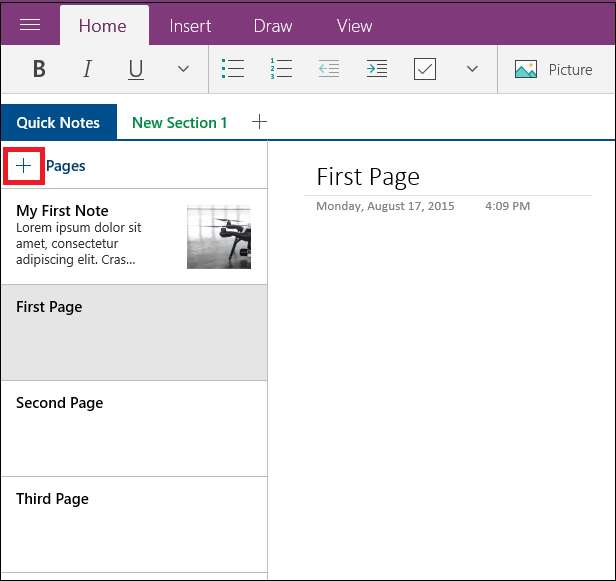The height and width of the screenshot is (581, 616).
Task: Open the hamburger navigation menu
Action: pyautogui.click(x=30, y=26)
